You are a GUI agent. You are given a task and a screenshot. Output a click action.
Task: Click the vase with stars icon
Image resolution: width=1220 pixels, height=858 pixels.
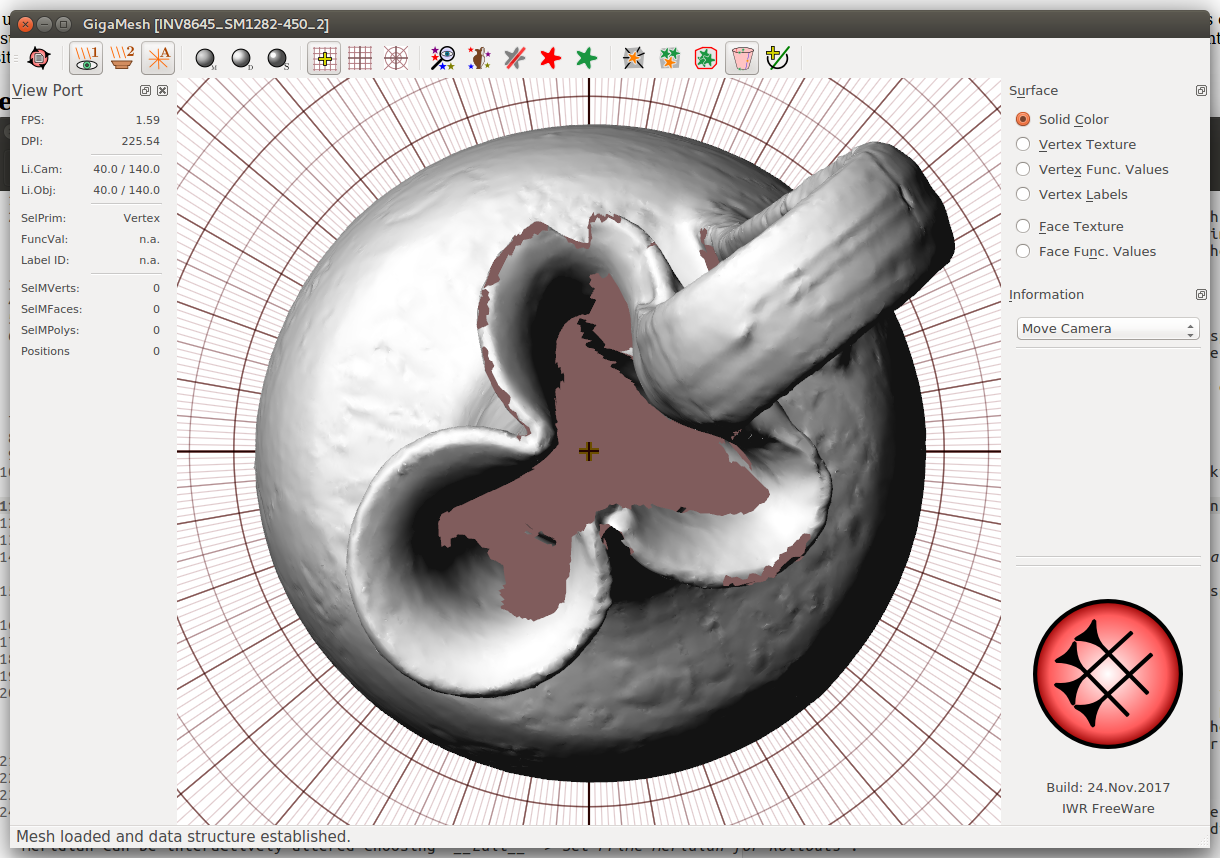(479, 58)
